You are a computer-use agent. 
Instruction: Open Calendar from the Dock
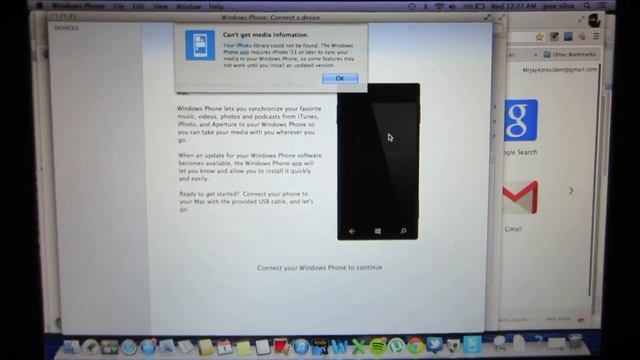pyautogui.click(x=224, y=347)
